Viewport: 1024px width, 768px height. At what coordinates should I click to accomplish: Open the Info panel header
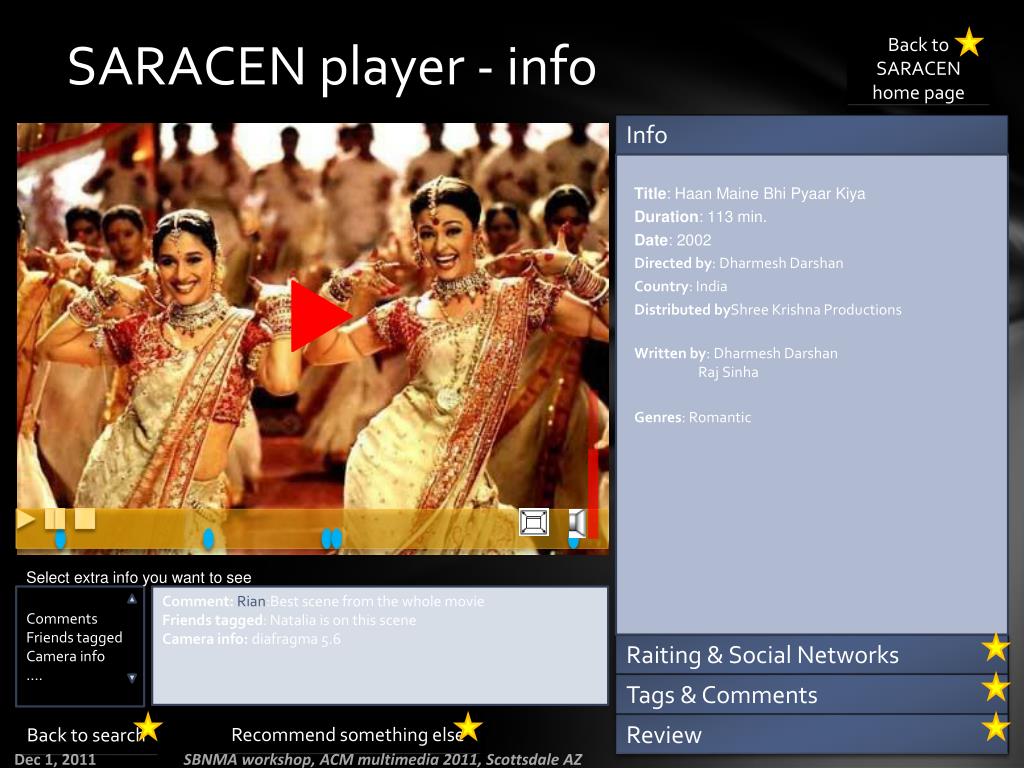(812, 135)
